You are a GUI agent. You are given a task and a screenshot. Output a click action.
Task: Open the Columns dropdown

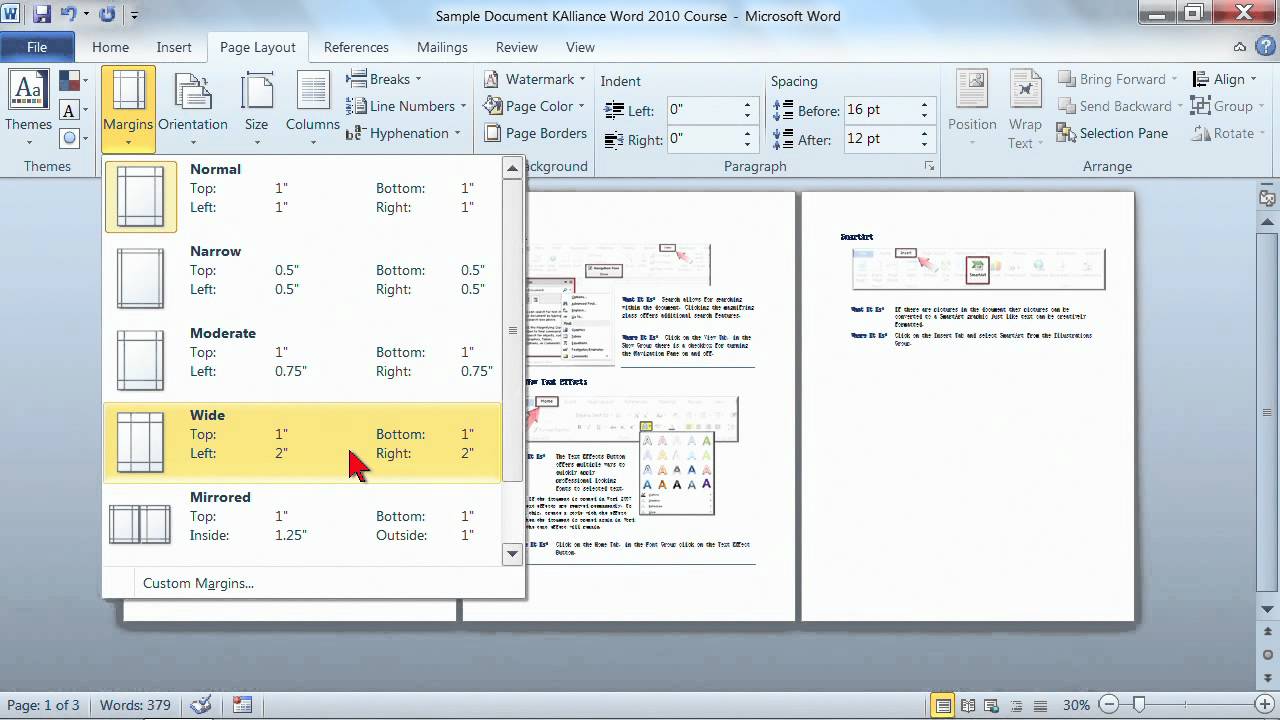[313, 108]
